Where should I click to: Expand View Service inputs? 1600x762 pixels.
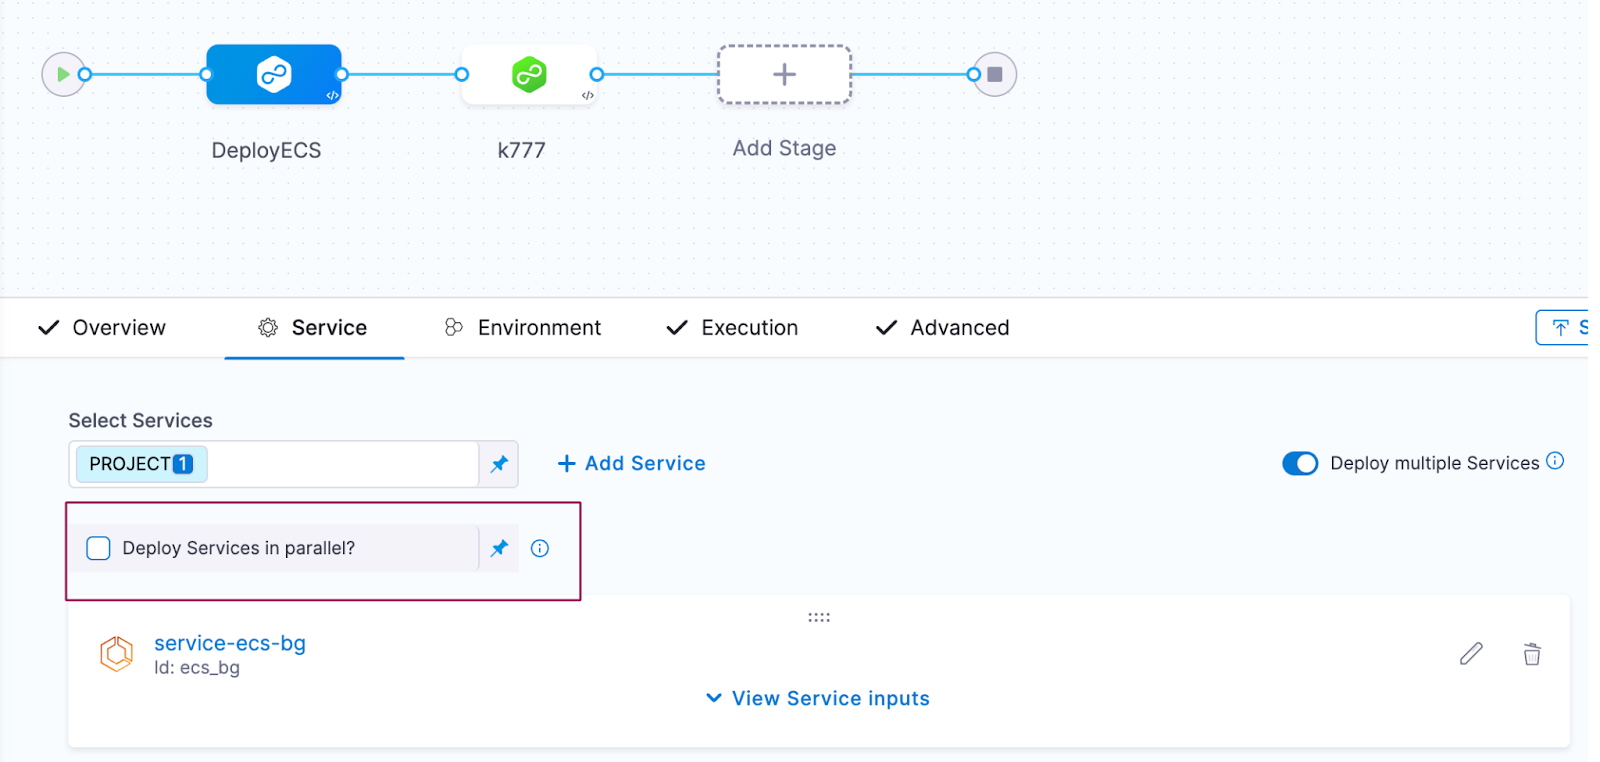point(818,698)
